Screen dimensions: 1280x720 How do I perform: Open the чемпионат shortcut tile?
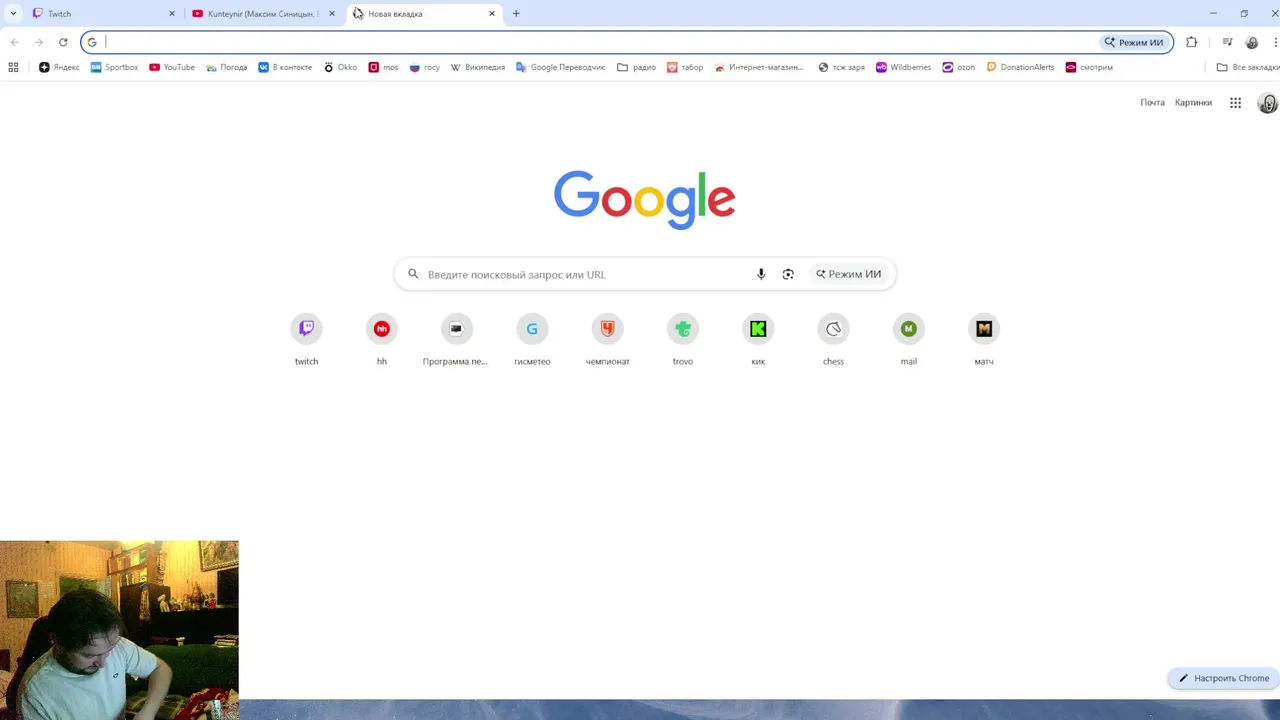tap(607, 339)
